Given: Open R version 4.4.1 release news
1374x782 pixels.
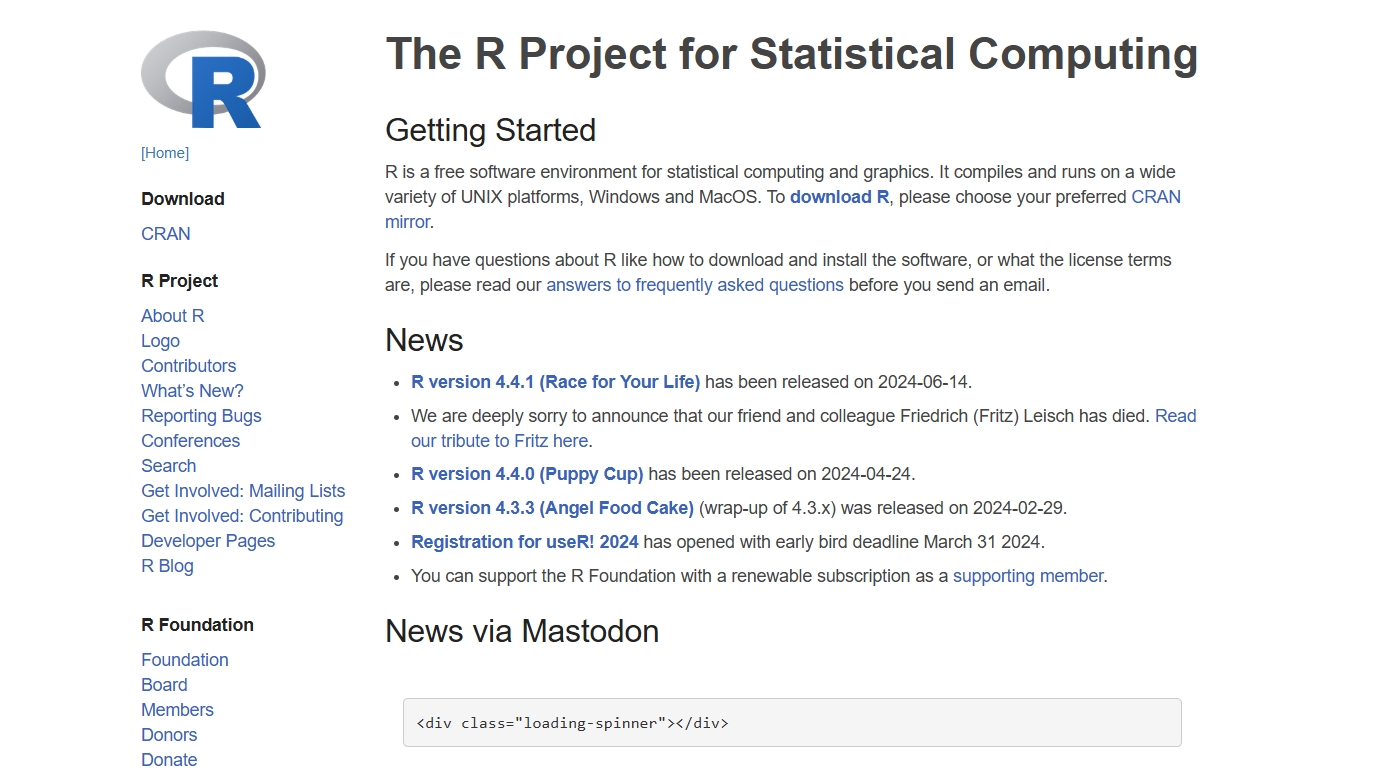Looking at the screenshot, I should pyautogui.click(x=556, y=382).
